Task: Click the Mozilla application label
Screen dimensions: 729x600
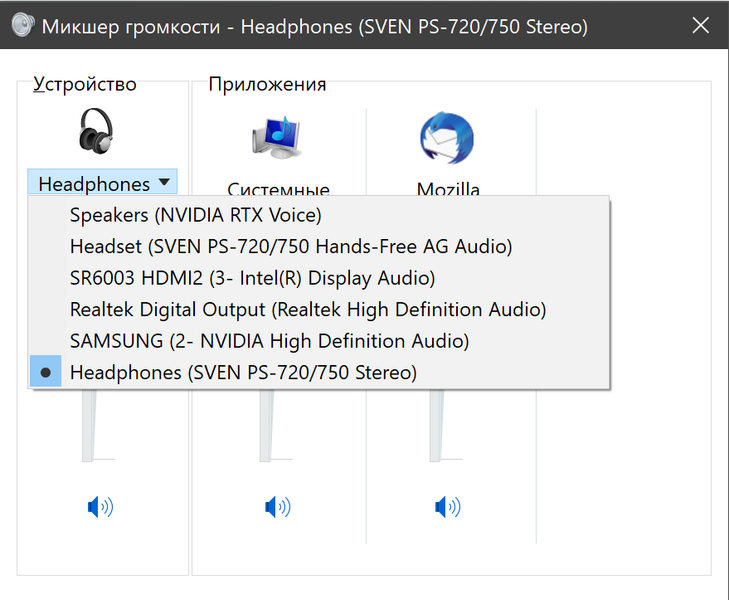Action: point(448,188)
